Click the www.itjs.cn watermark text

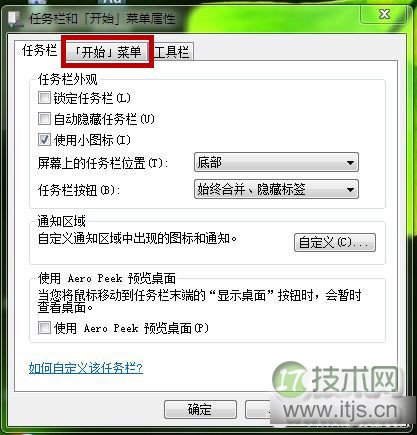click(x=340, y=411)
